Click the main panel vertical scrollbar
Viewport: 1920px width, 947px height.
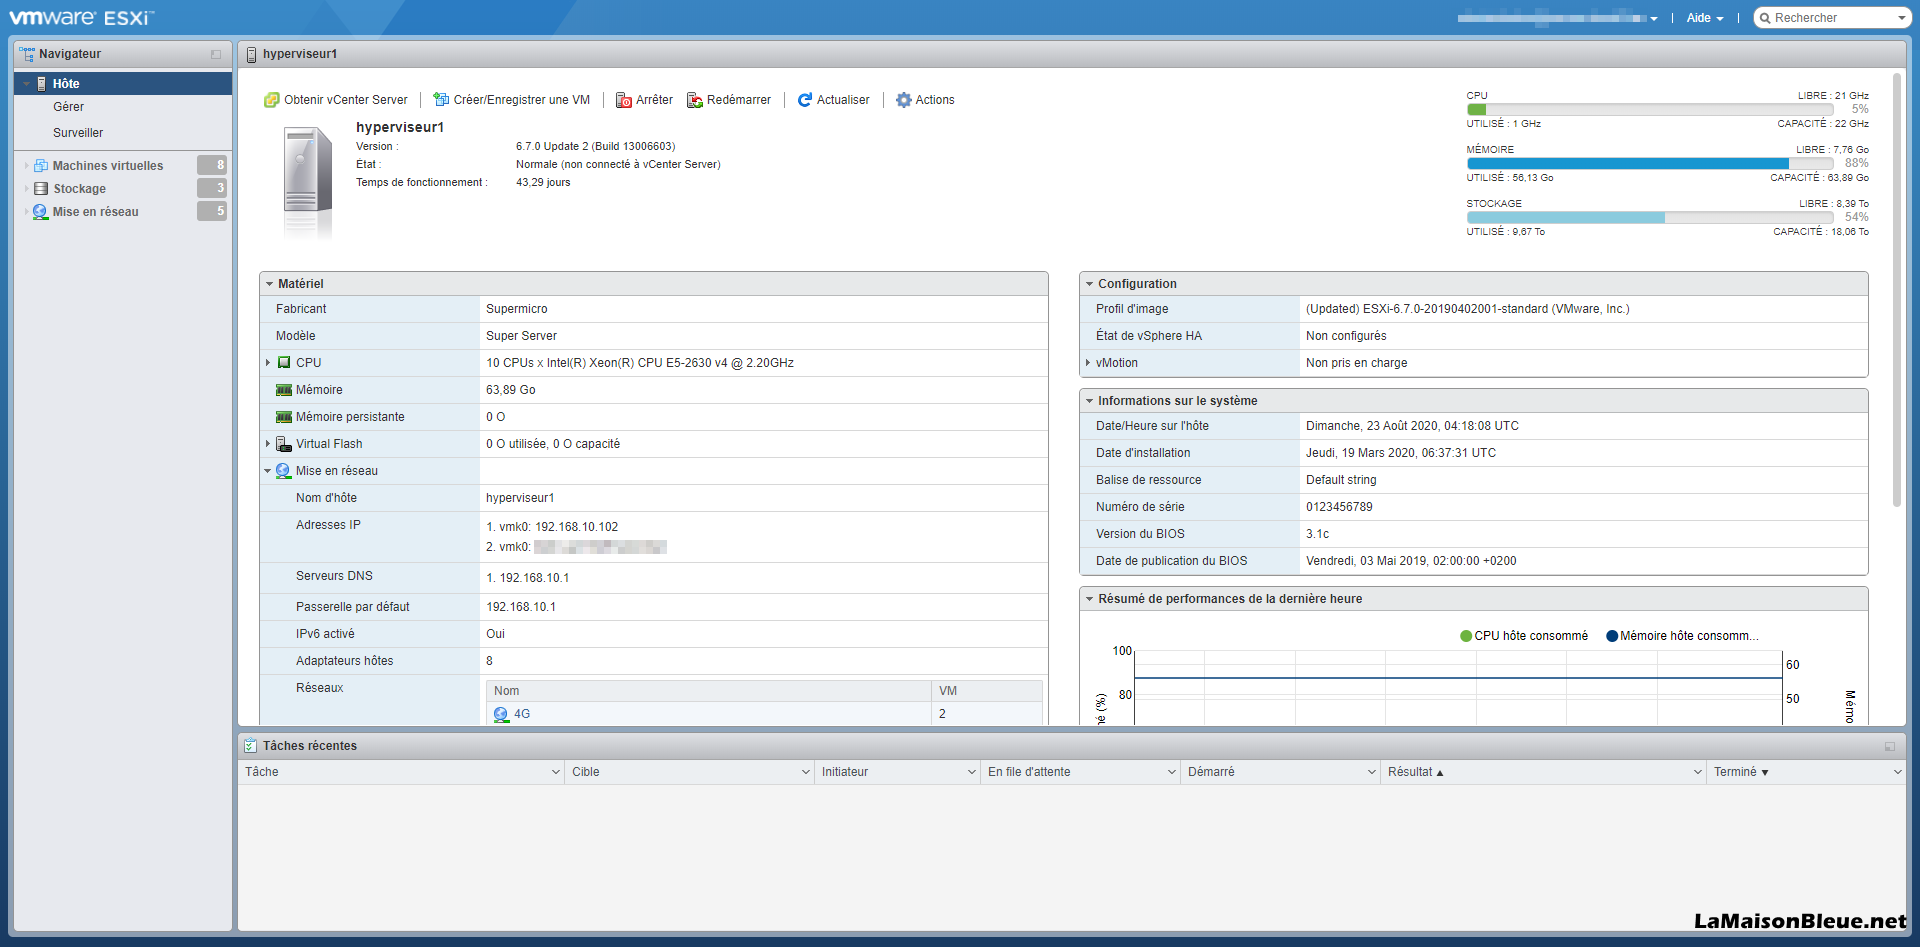(x=1896, y=290)
